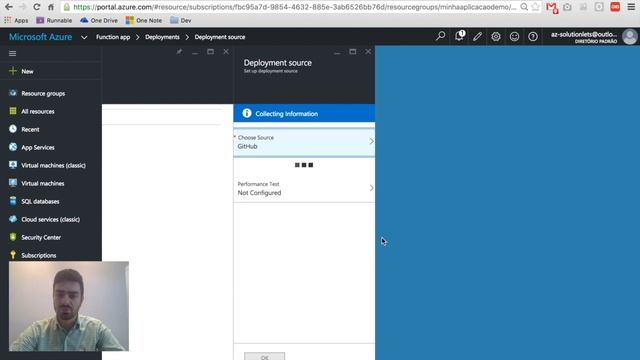Click the Collecting information banner
640x360 pixels.
[x=304, y=113]
